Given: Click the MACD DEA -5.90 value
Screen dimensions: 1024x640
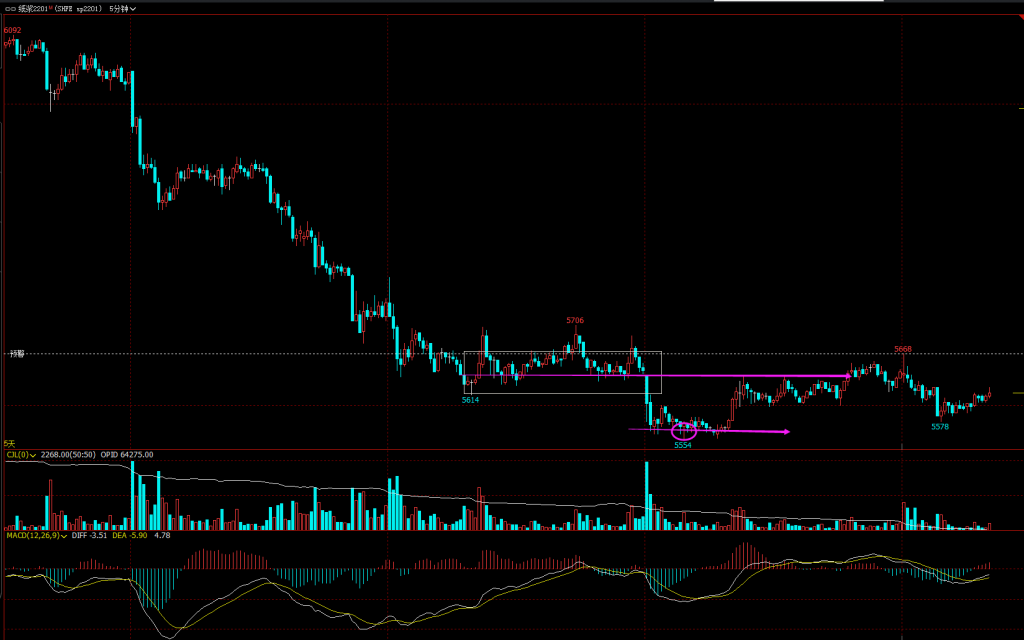Looking at the screenshot, I should tap(128, 536).
